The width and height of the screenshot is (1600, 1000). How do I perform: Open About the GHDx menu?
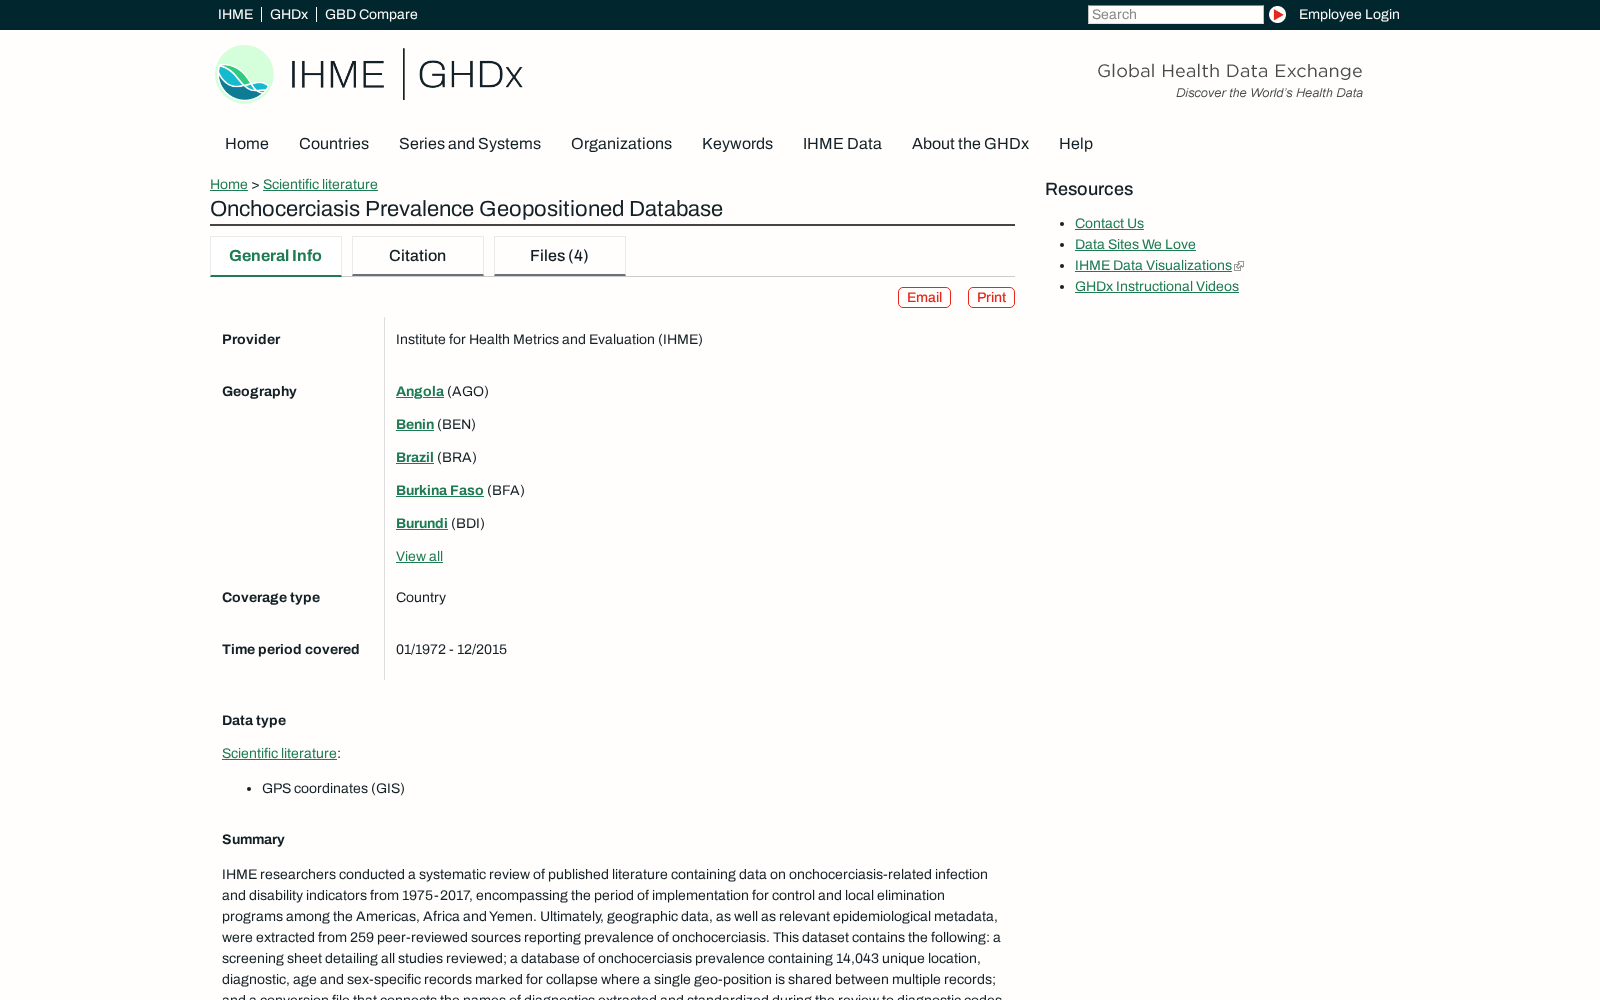click(970, 144)
